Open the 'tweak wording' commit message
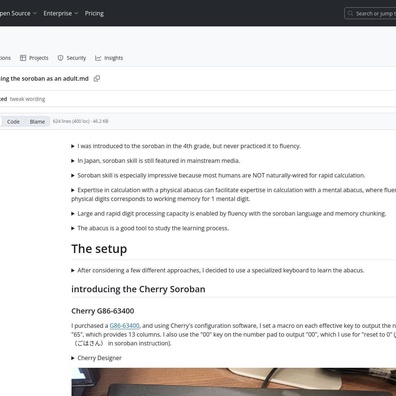The image size is (396, 396). coord(27,99)
